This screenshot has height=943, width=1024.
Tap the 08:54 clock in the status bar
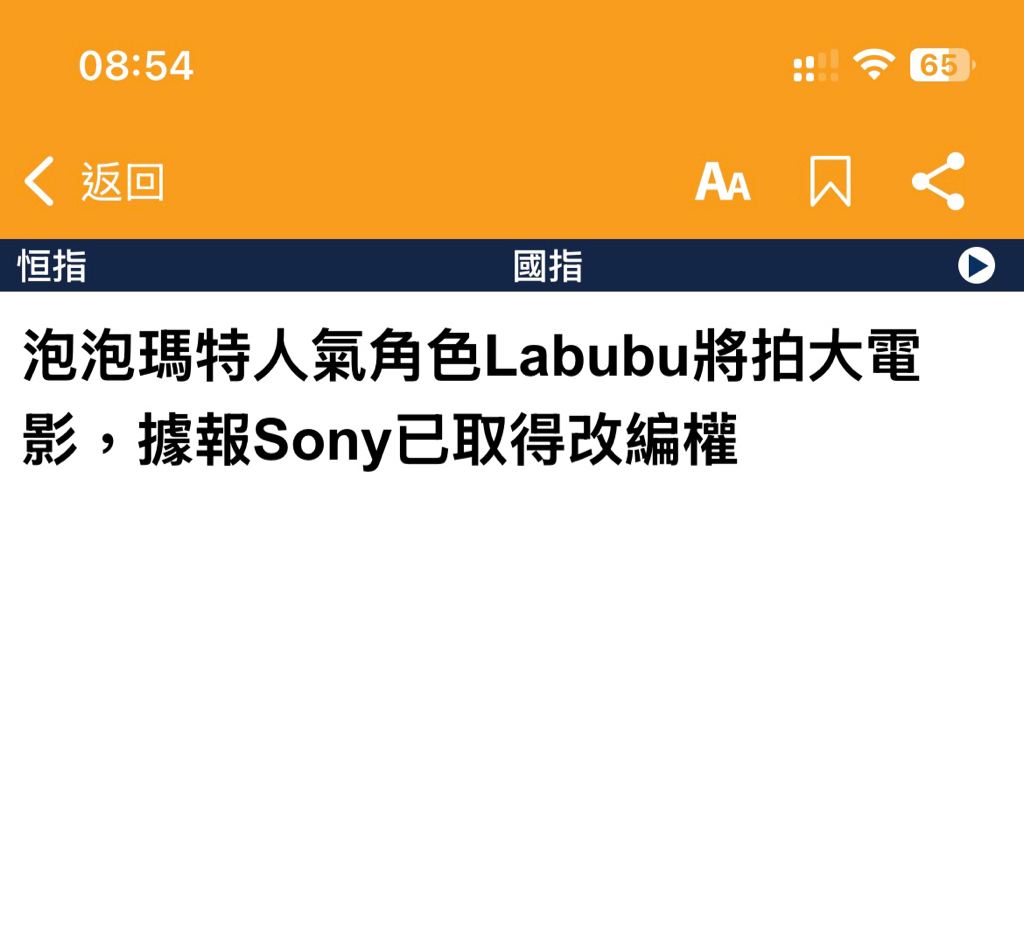(x=136, y=66)
